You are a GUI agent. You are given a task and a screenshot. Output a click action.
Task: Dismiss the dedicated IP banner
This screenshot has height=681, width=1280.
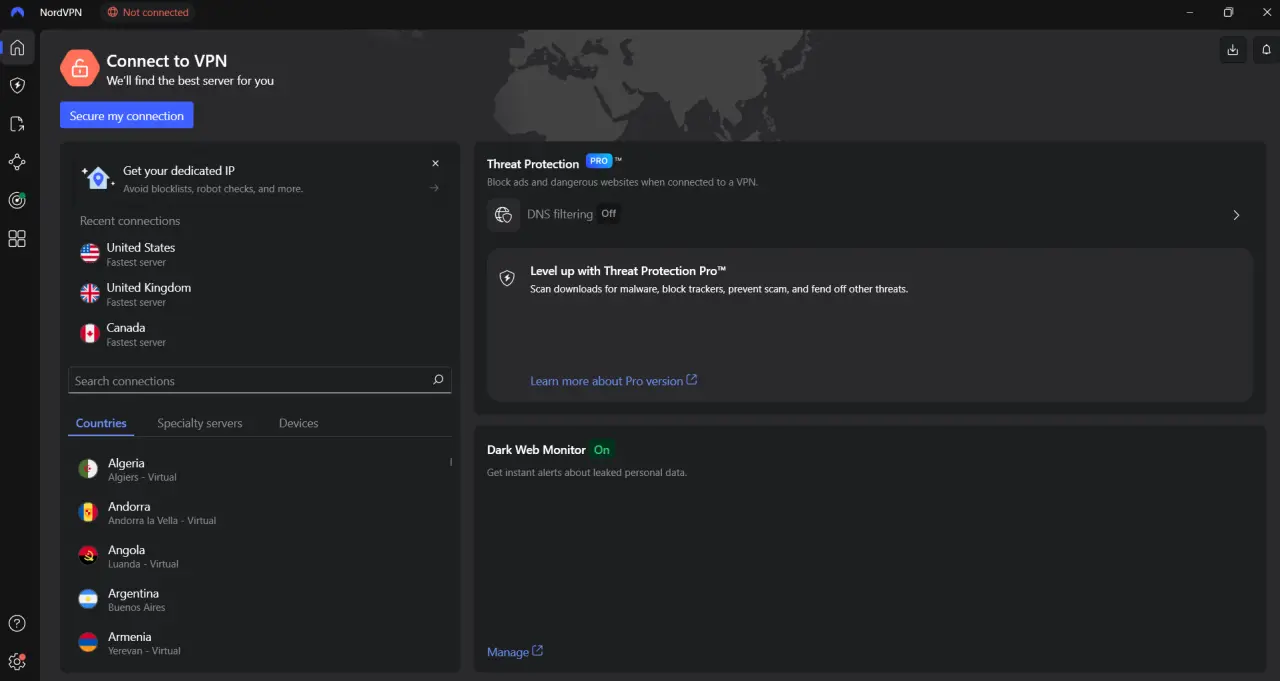(435, 163)
